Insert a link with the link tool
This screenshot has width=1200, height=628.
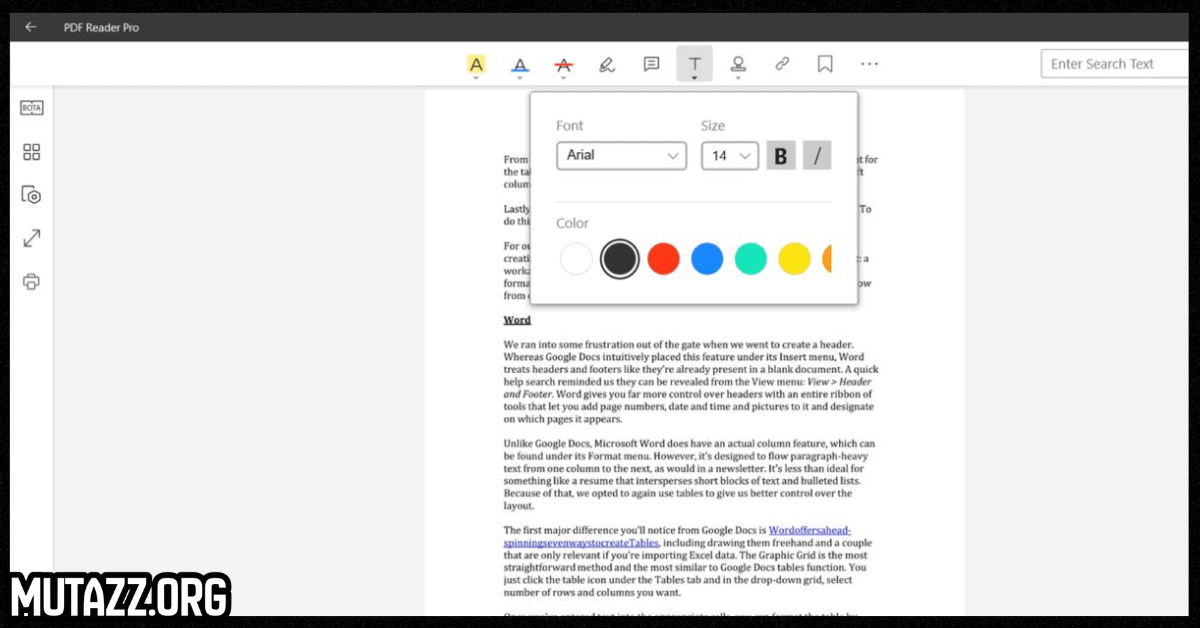click(x=782, y=64)
